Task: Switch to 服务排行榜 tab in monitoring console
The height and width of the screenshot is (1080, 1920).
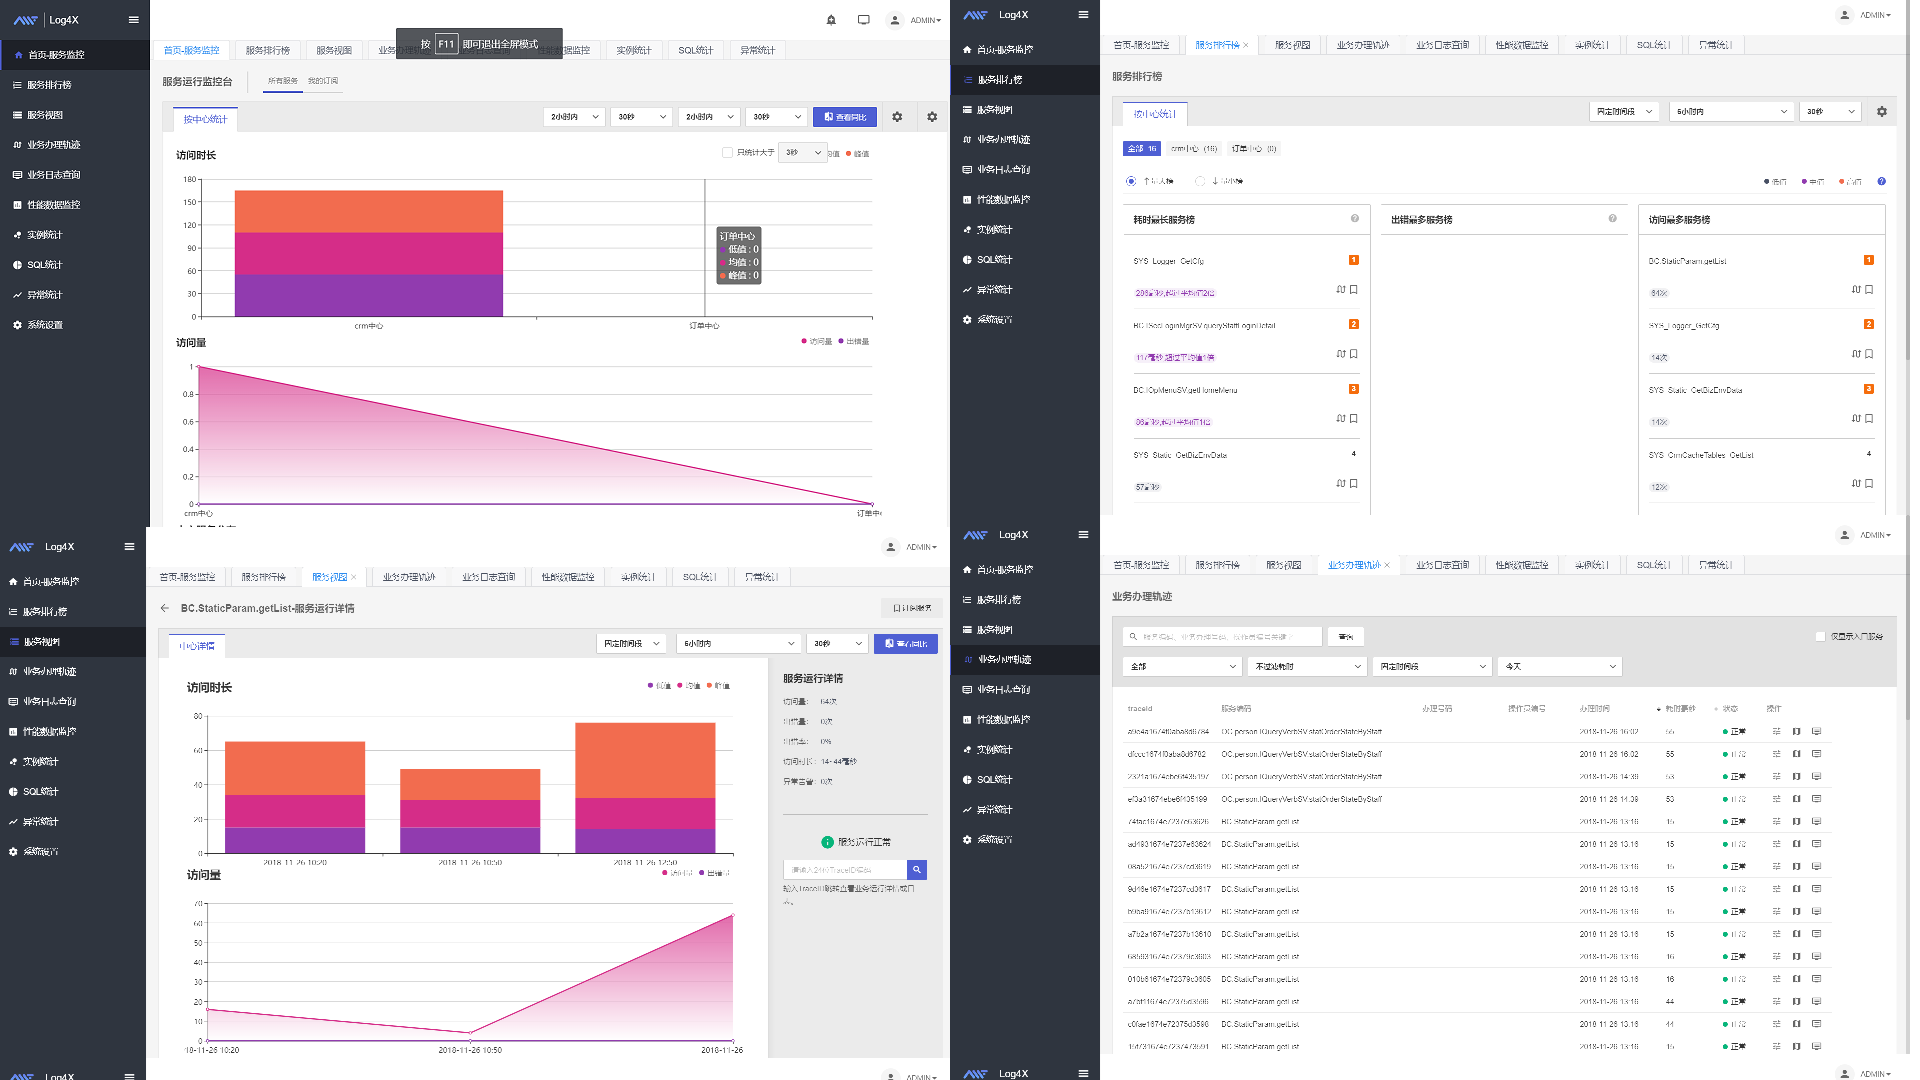Action: coord(268,50)
